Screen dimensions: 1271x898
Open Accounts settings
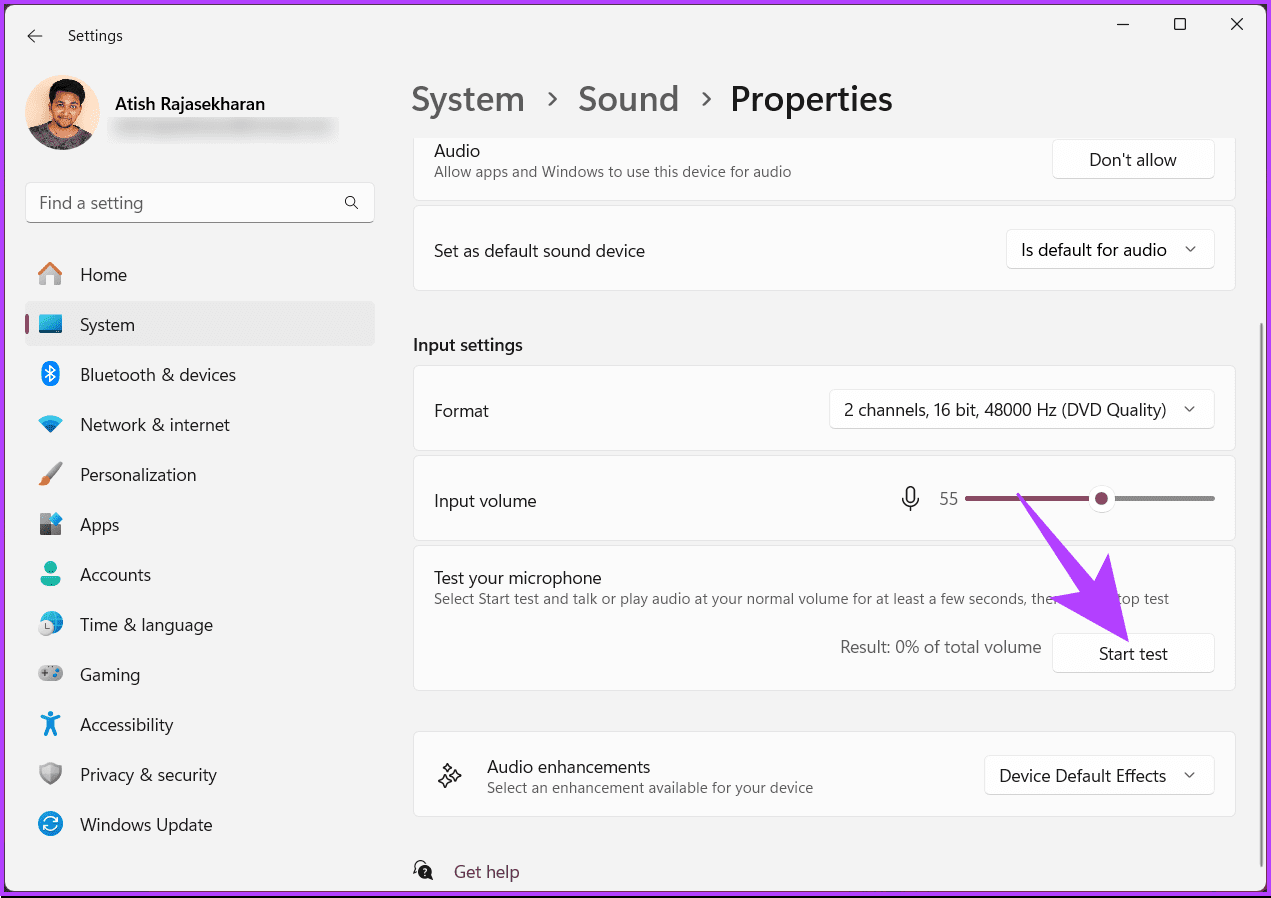[x=115, y=574]
